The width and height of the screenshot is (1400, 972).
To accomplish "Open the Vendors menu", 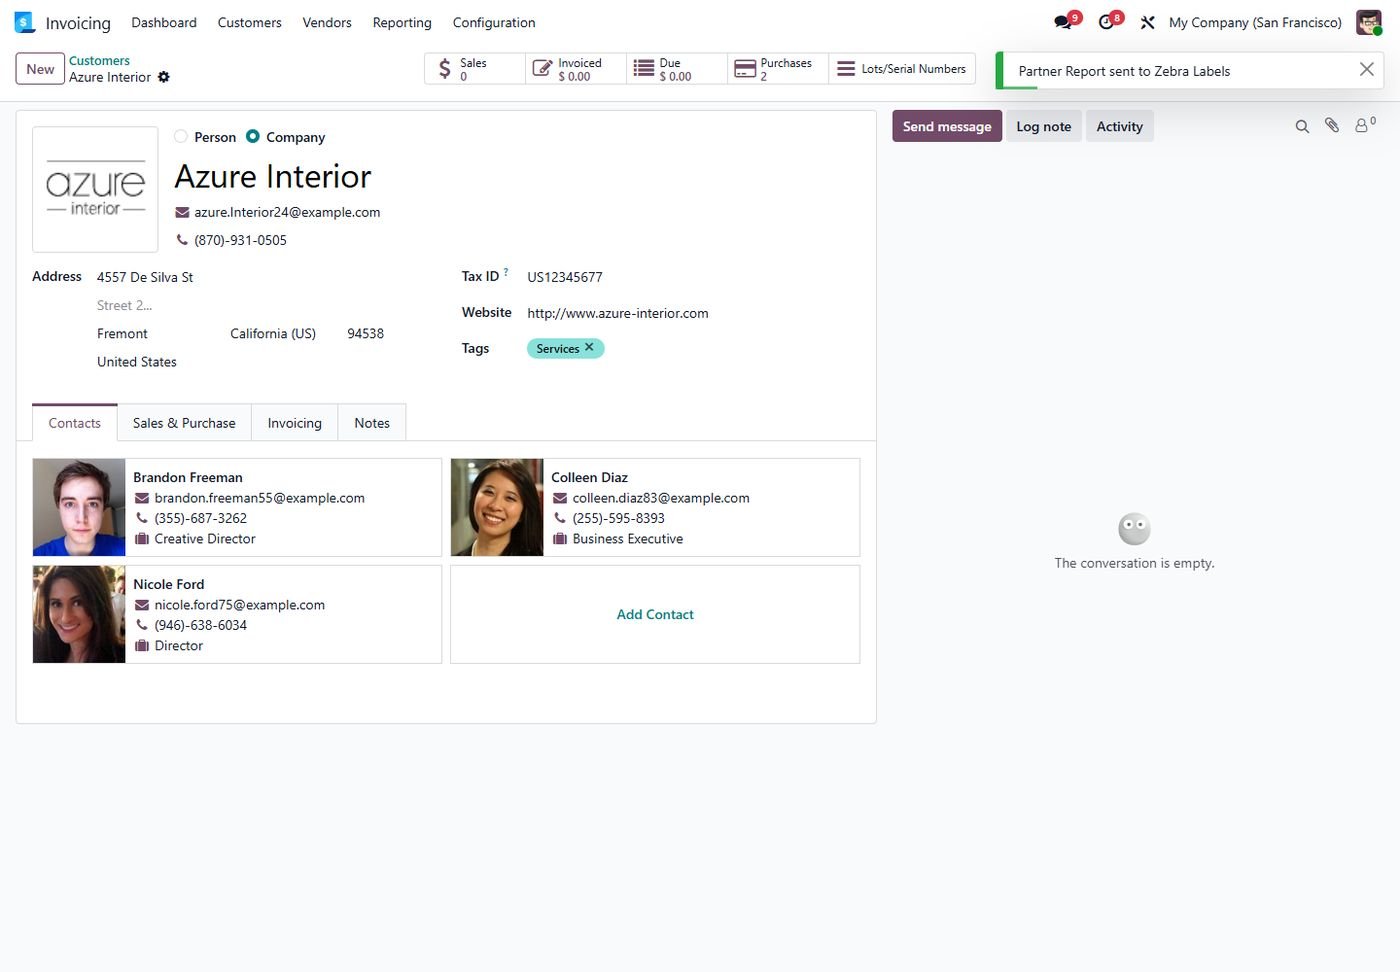I will click(x=327, y=22).
